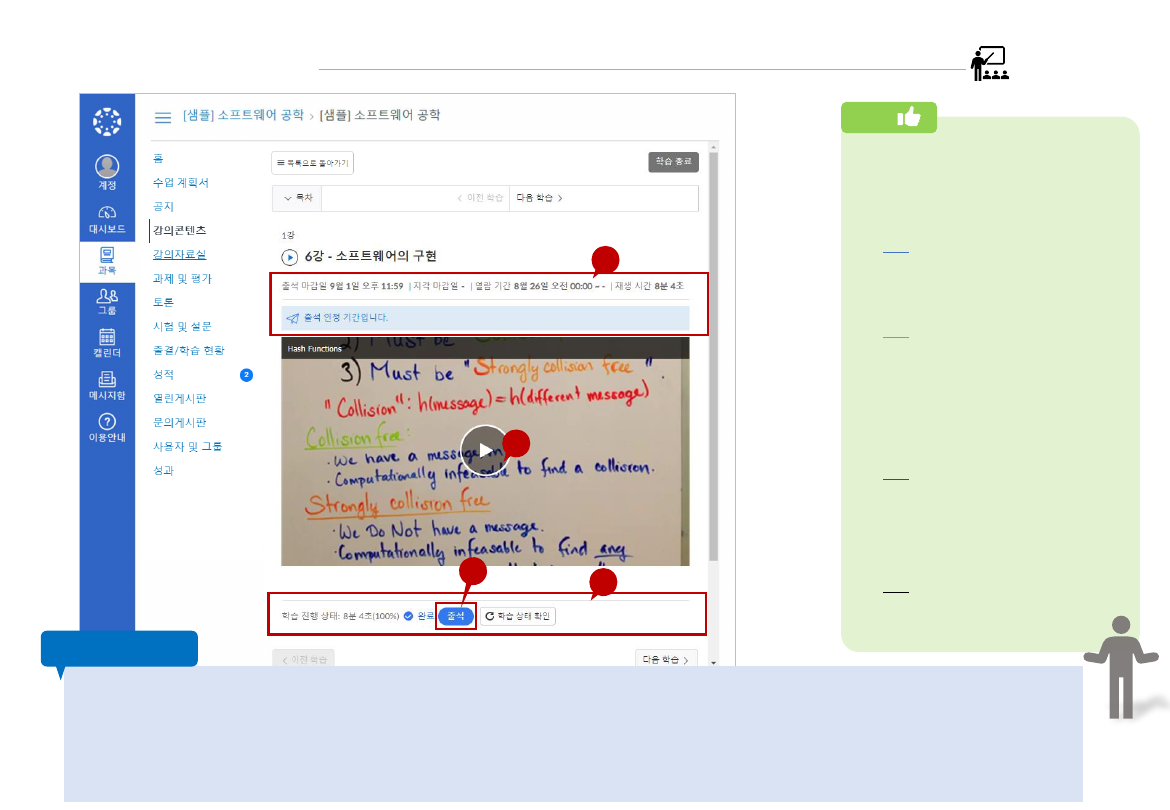Click the Canvas logo in sidebar
Viewport: 1170px width, 810px height.
point(107,121)
